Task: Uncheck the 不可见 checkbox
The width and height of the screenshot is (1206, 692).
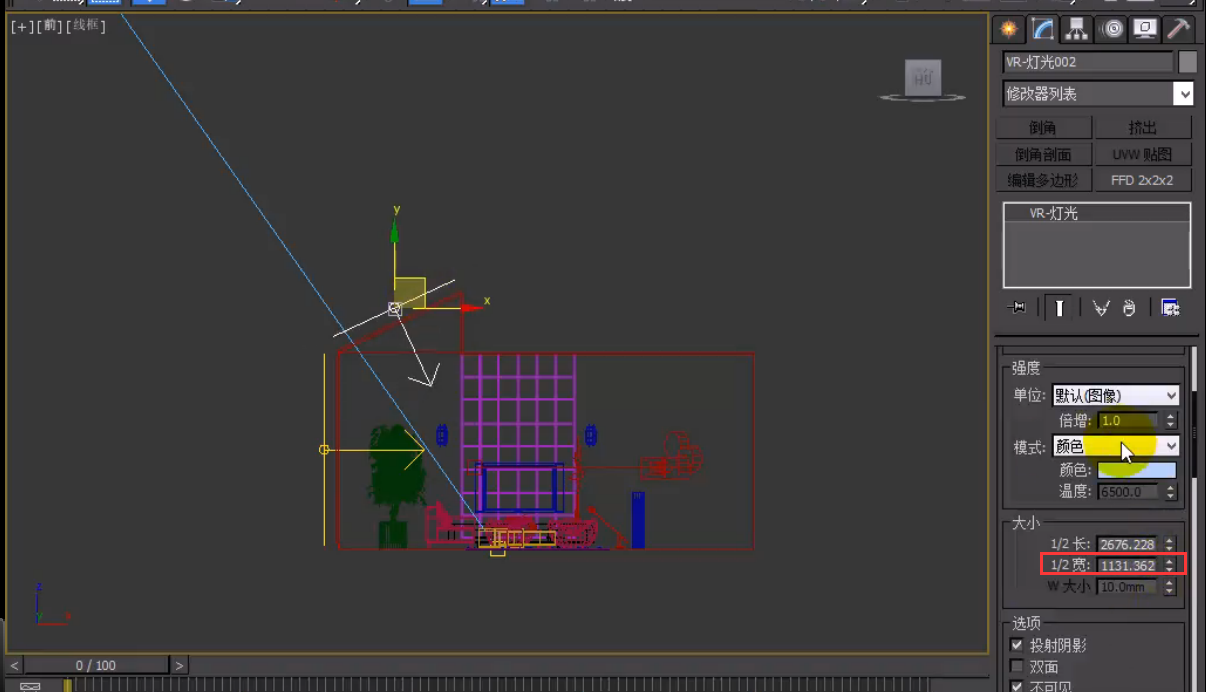Action: click(x=1017, y=686)
